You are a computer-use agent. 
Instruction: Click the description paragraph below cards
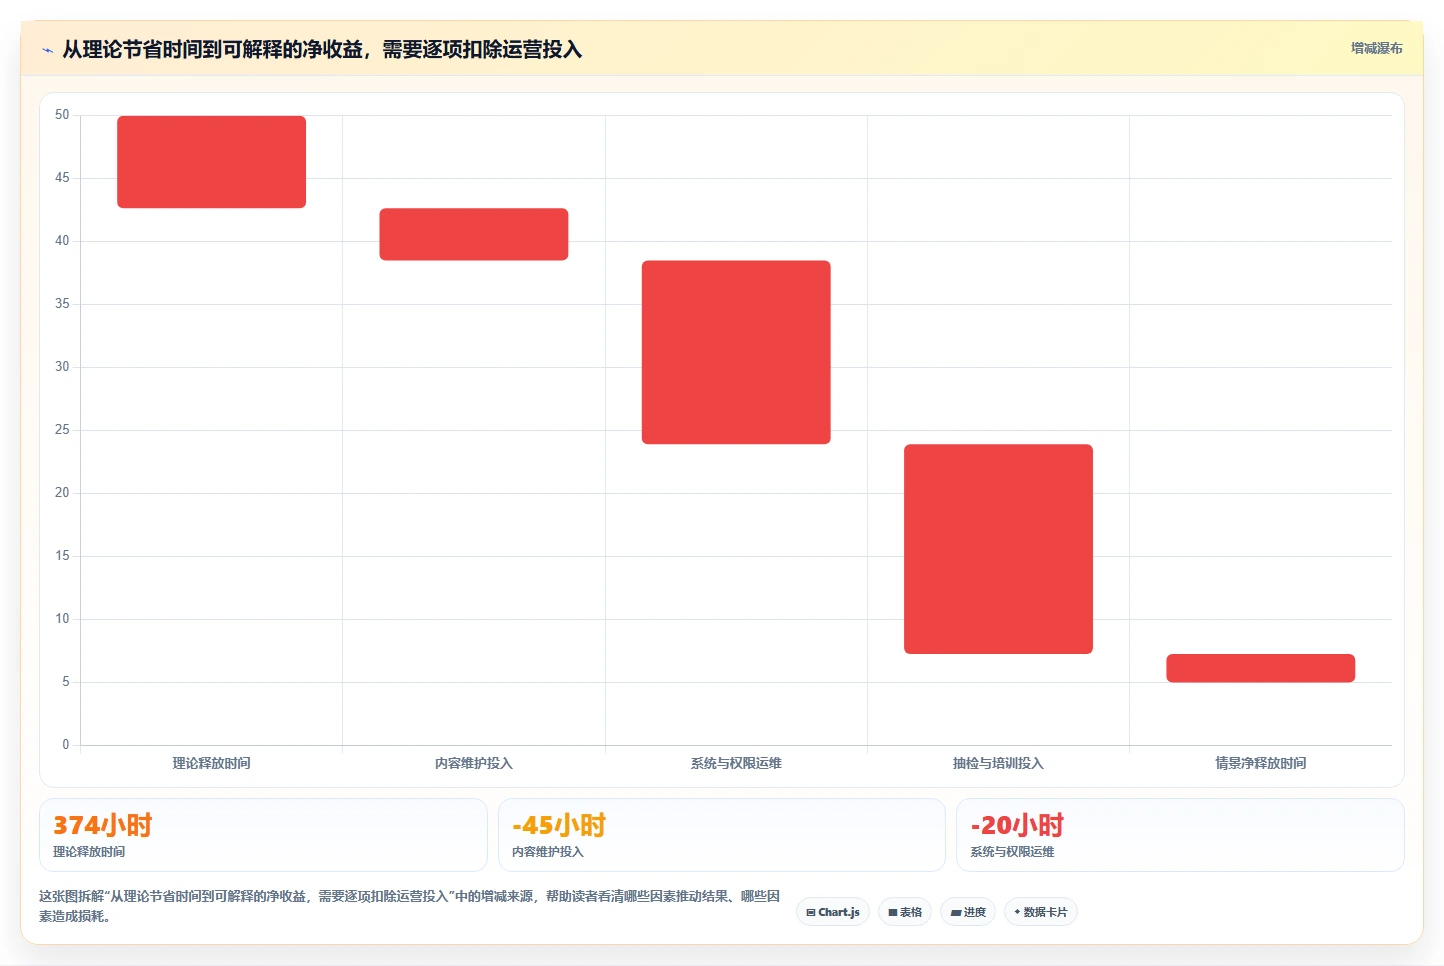[410, 906]
